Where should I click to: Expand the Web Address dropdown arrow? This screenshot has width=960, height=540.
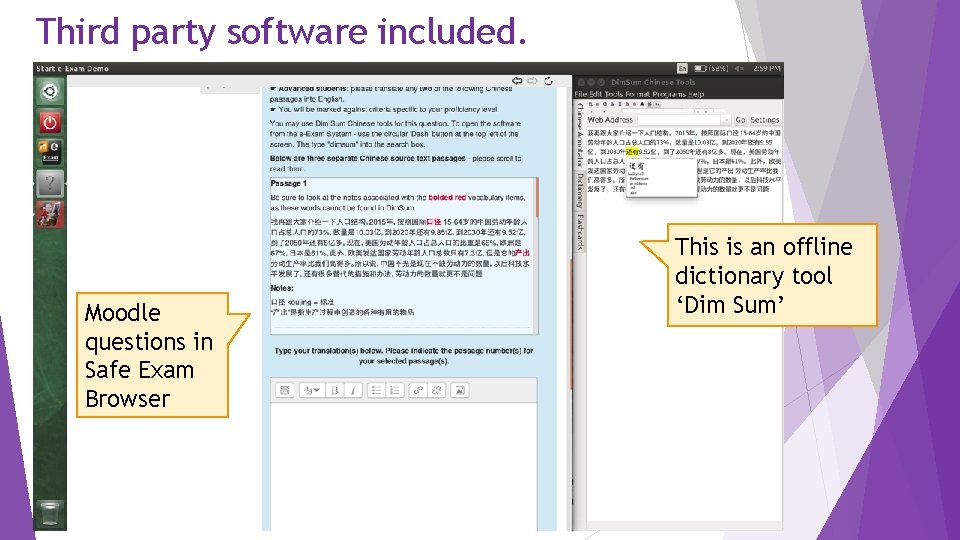[726, 120]
